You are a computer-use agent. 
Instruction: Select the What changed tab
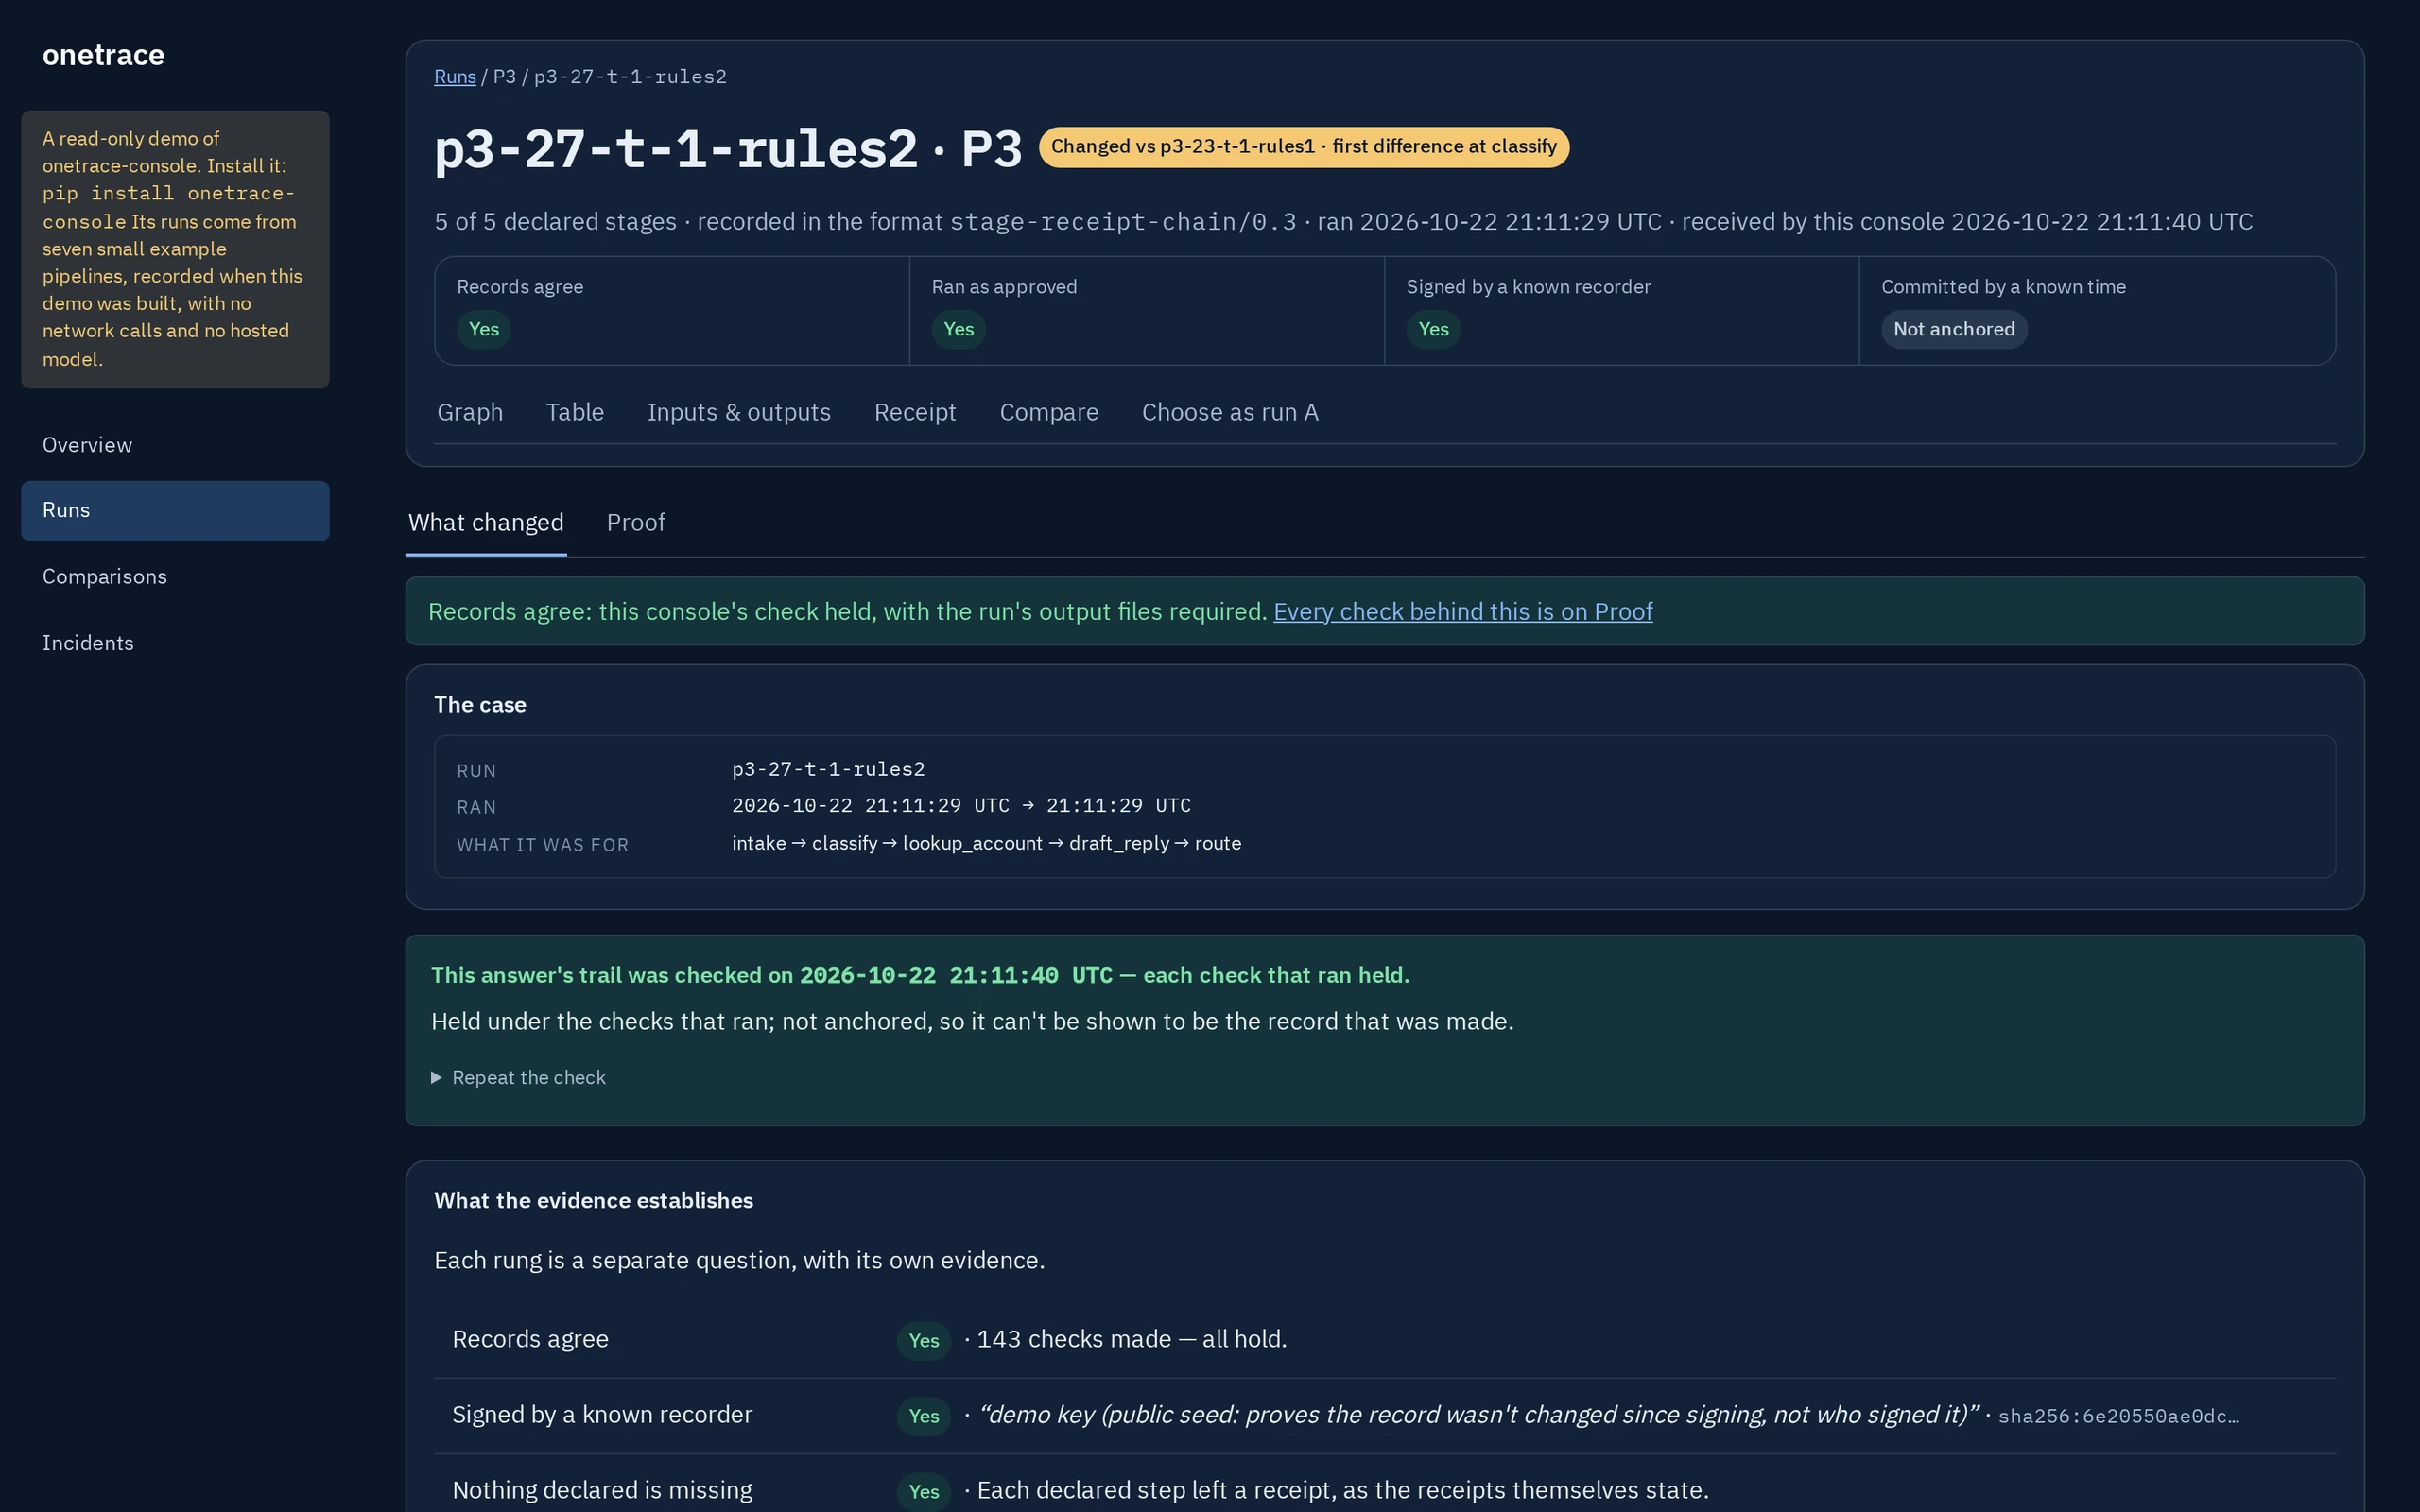(486, 522)
